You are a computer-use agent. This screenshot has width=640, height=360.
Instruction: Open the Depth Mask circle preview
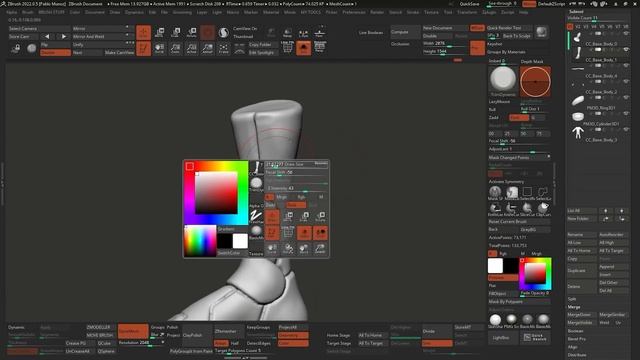[535, 82]
